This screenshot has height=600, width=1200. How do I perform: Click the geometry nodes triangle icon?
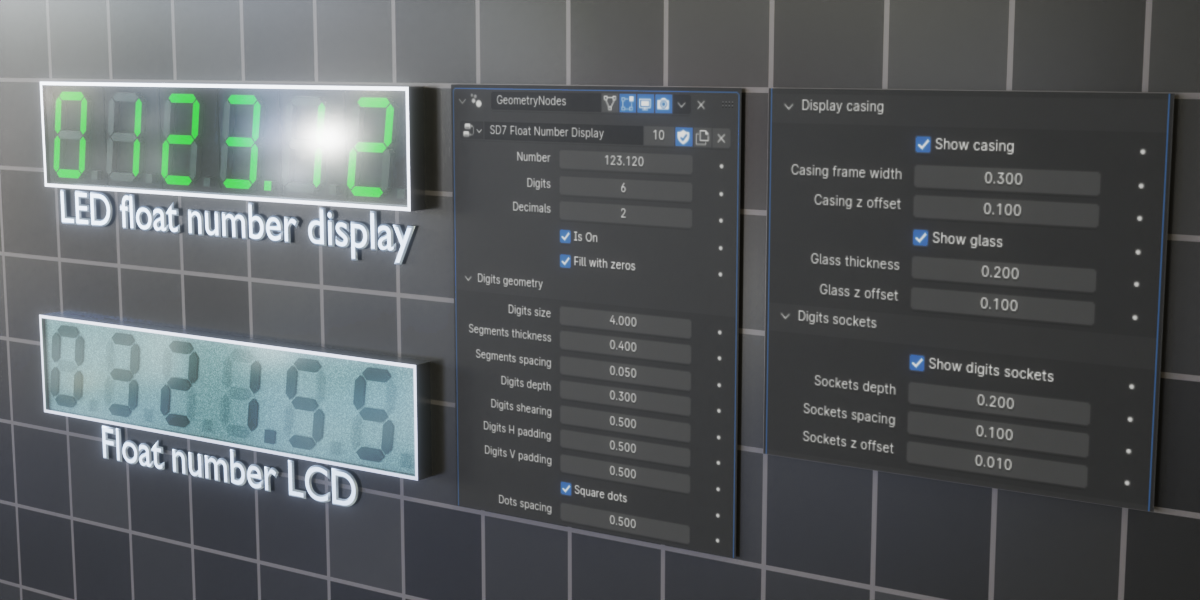pos(609,104)
